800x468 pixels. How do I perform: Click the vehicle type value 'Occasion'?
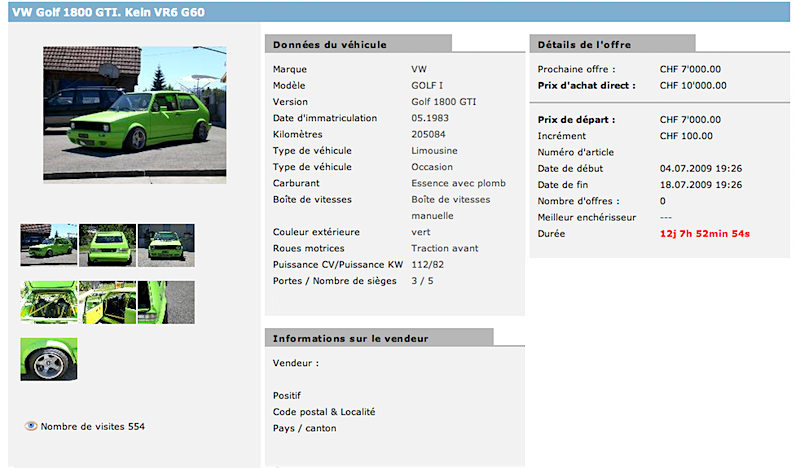tap(432, 167)
